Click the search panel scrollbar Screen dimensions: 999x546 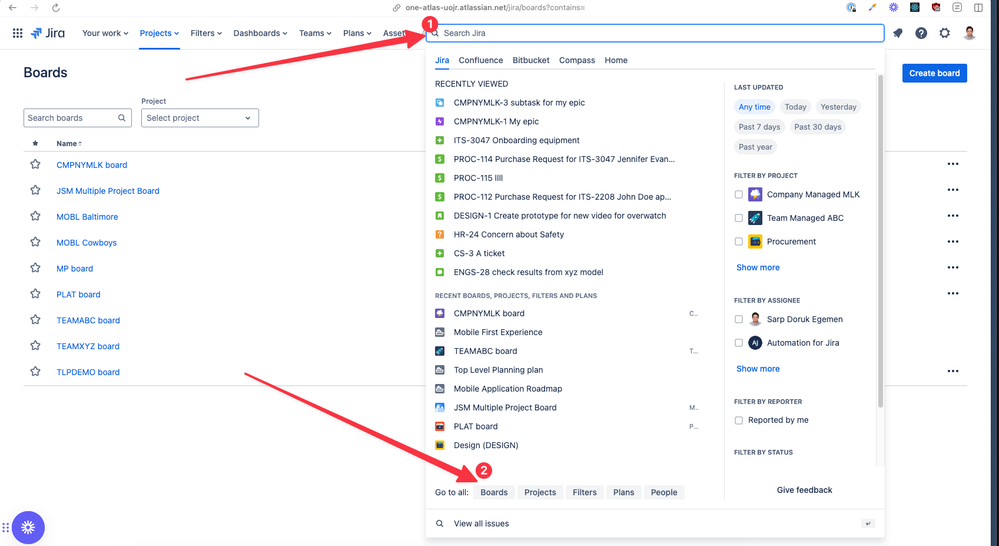pos(880,241)
